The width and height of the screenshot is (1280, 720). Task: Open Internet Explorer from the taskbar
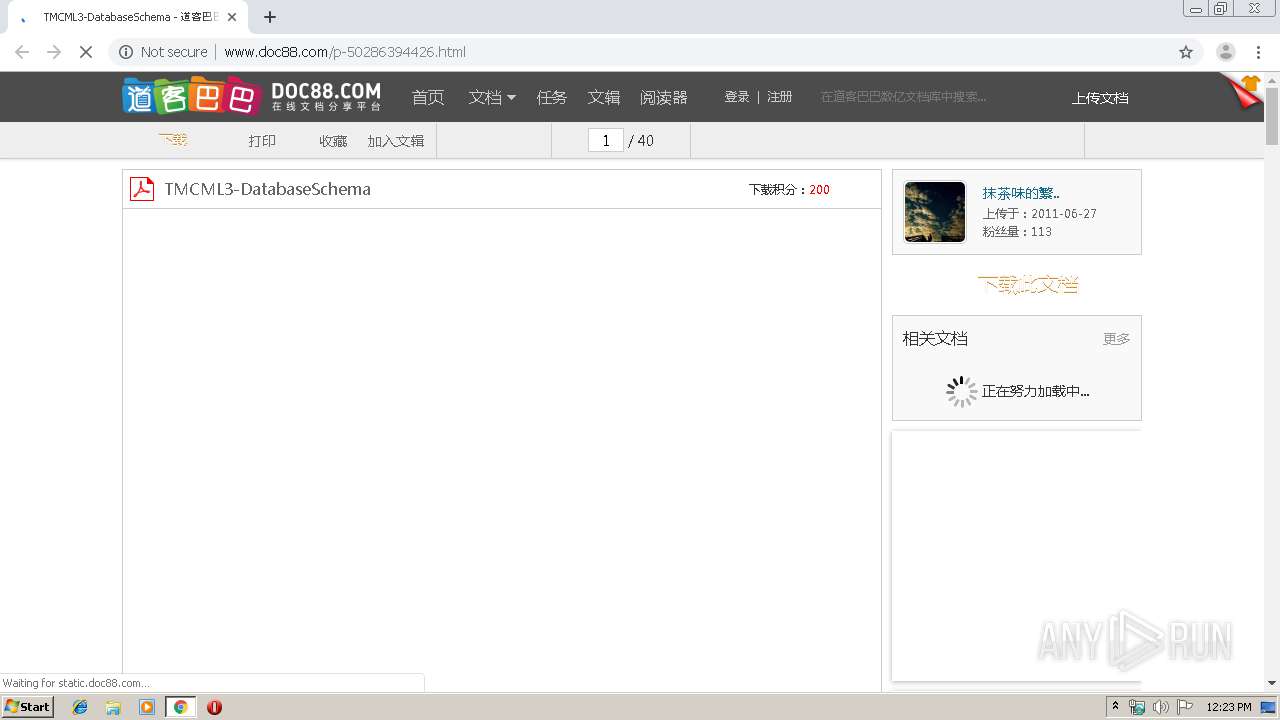tap(80, 707)
